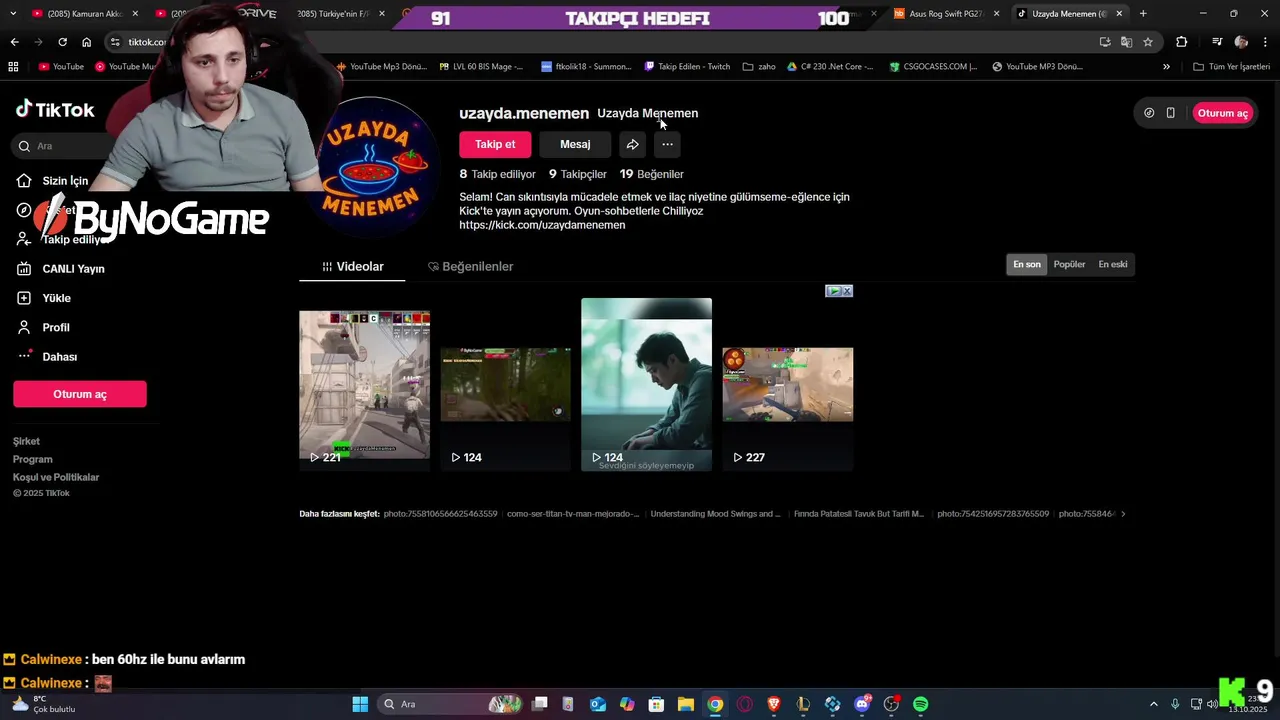Open the video thumbnail with 221 views
The height and width of the screenshot is (720, 1280).
click(x=365, y=384)
